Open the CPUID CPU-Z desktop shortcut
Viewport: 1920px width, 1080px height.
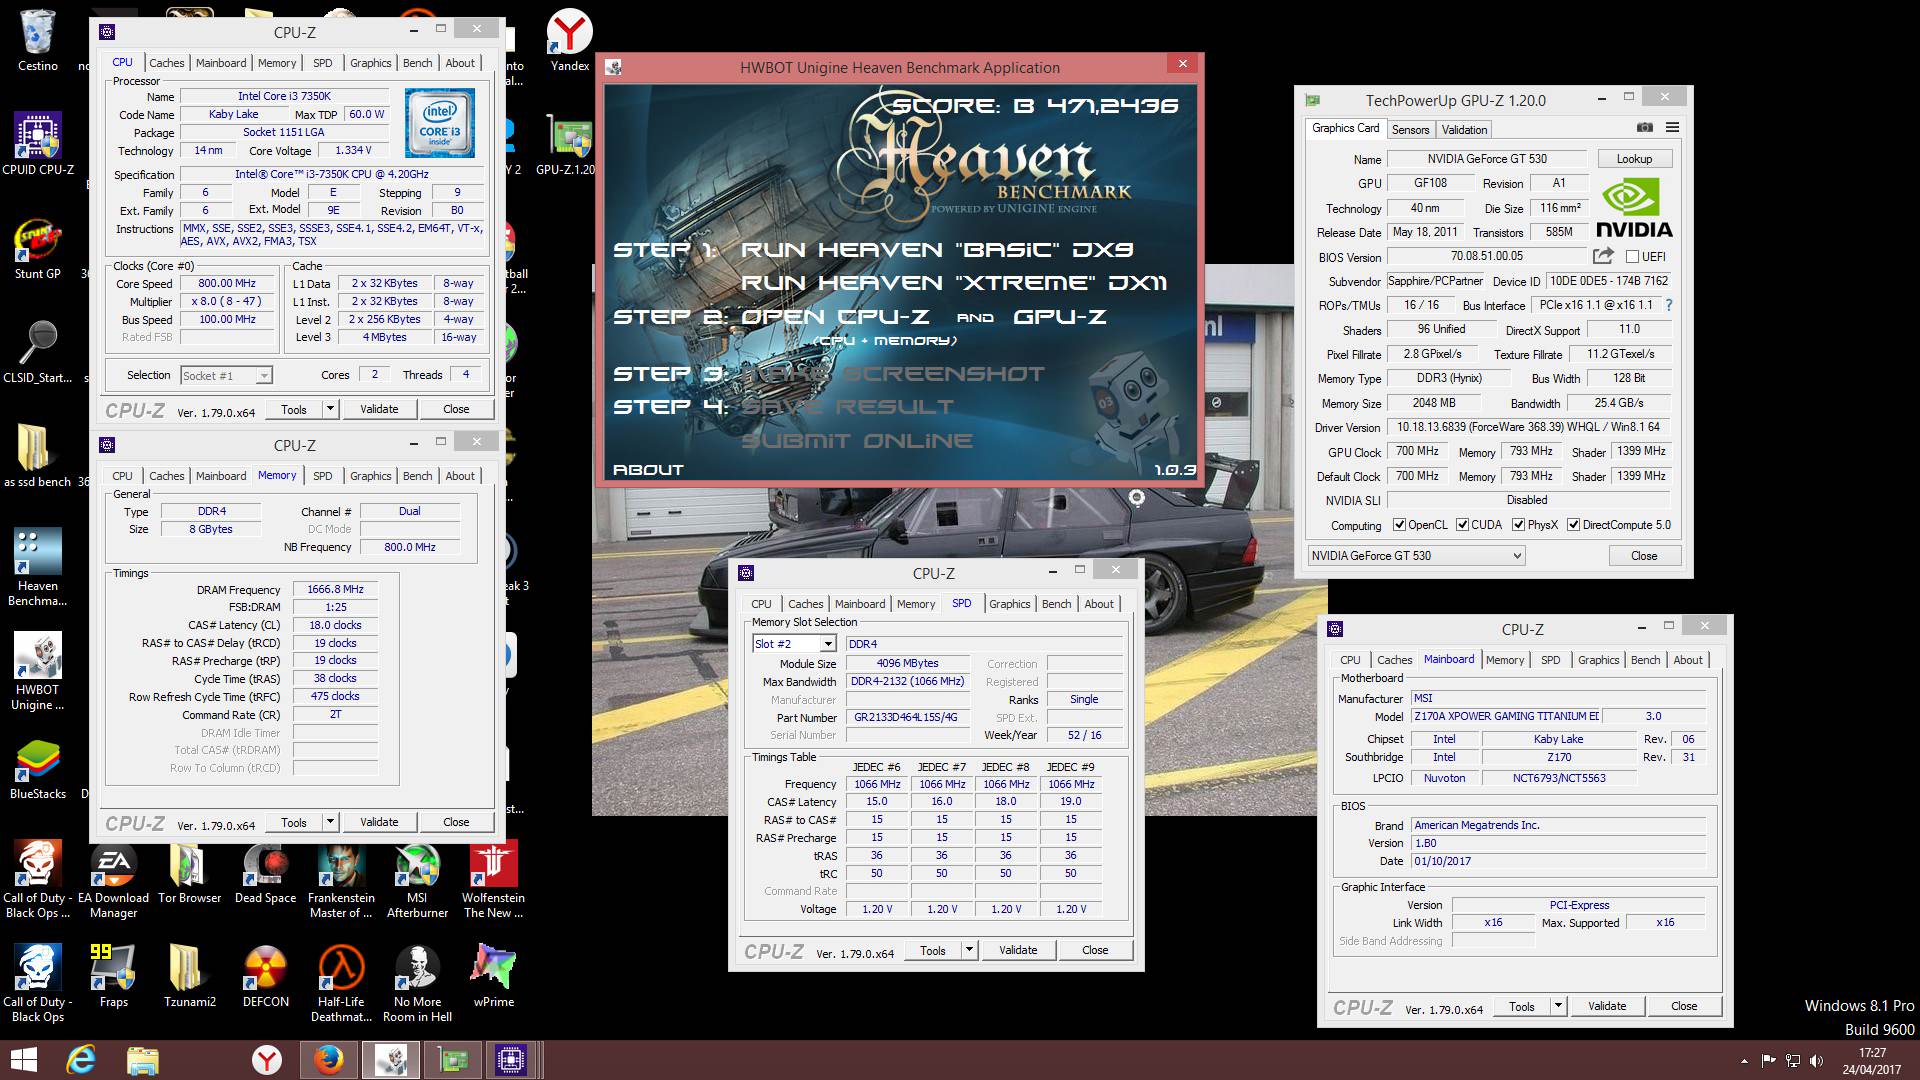coord(38,145)
